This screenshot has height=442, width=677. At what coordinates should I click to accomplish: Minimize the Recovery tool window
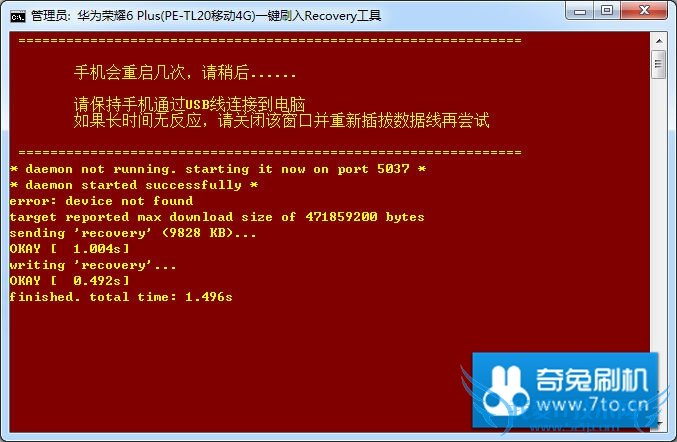580,10
